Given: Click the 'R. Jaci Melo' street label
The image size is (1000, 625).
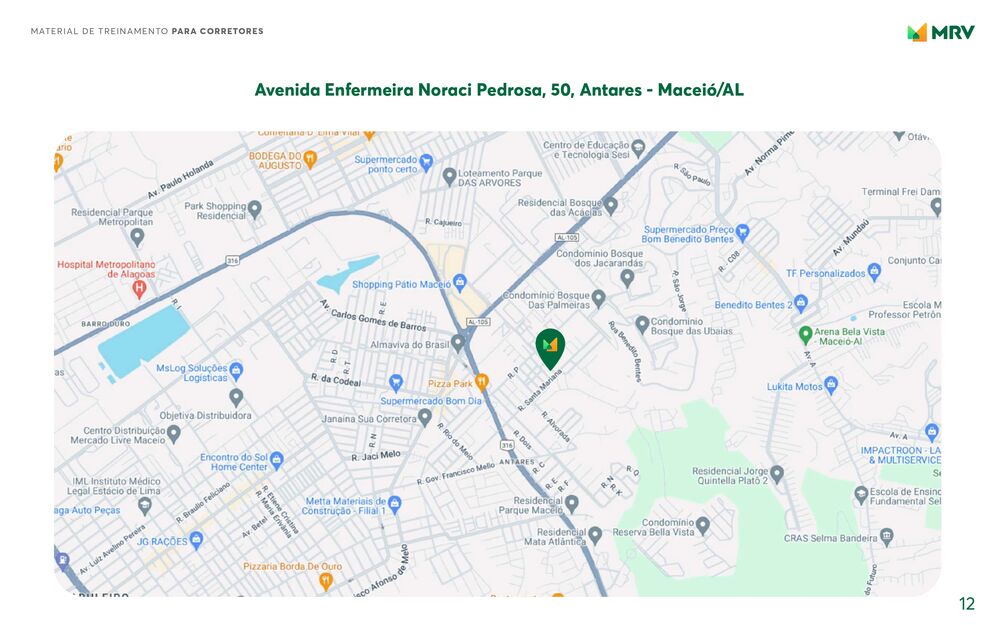Looking at the screenshot, I should [376, 456].
